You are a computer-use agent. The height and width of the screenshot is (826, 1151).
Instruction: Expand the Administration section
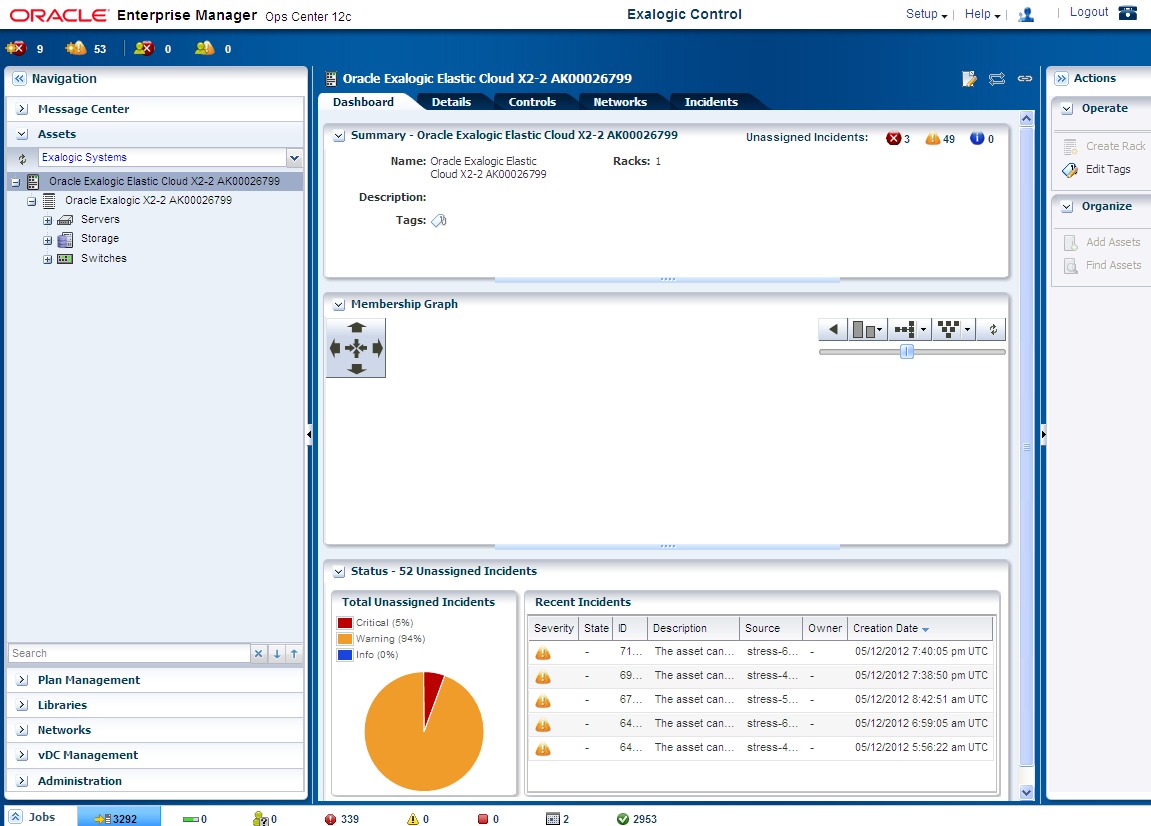(x=23, y=781)
